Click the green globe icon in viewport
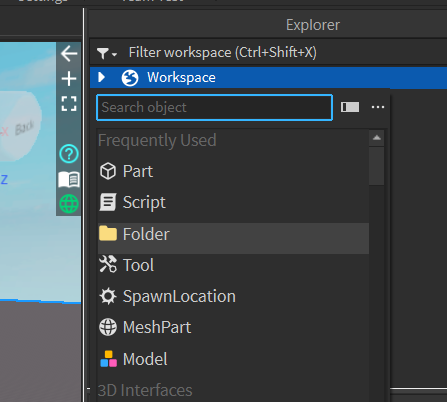 (x=69, y=204)
